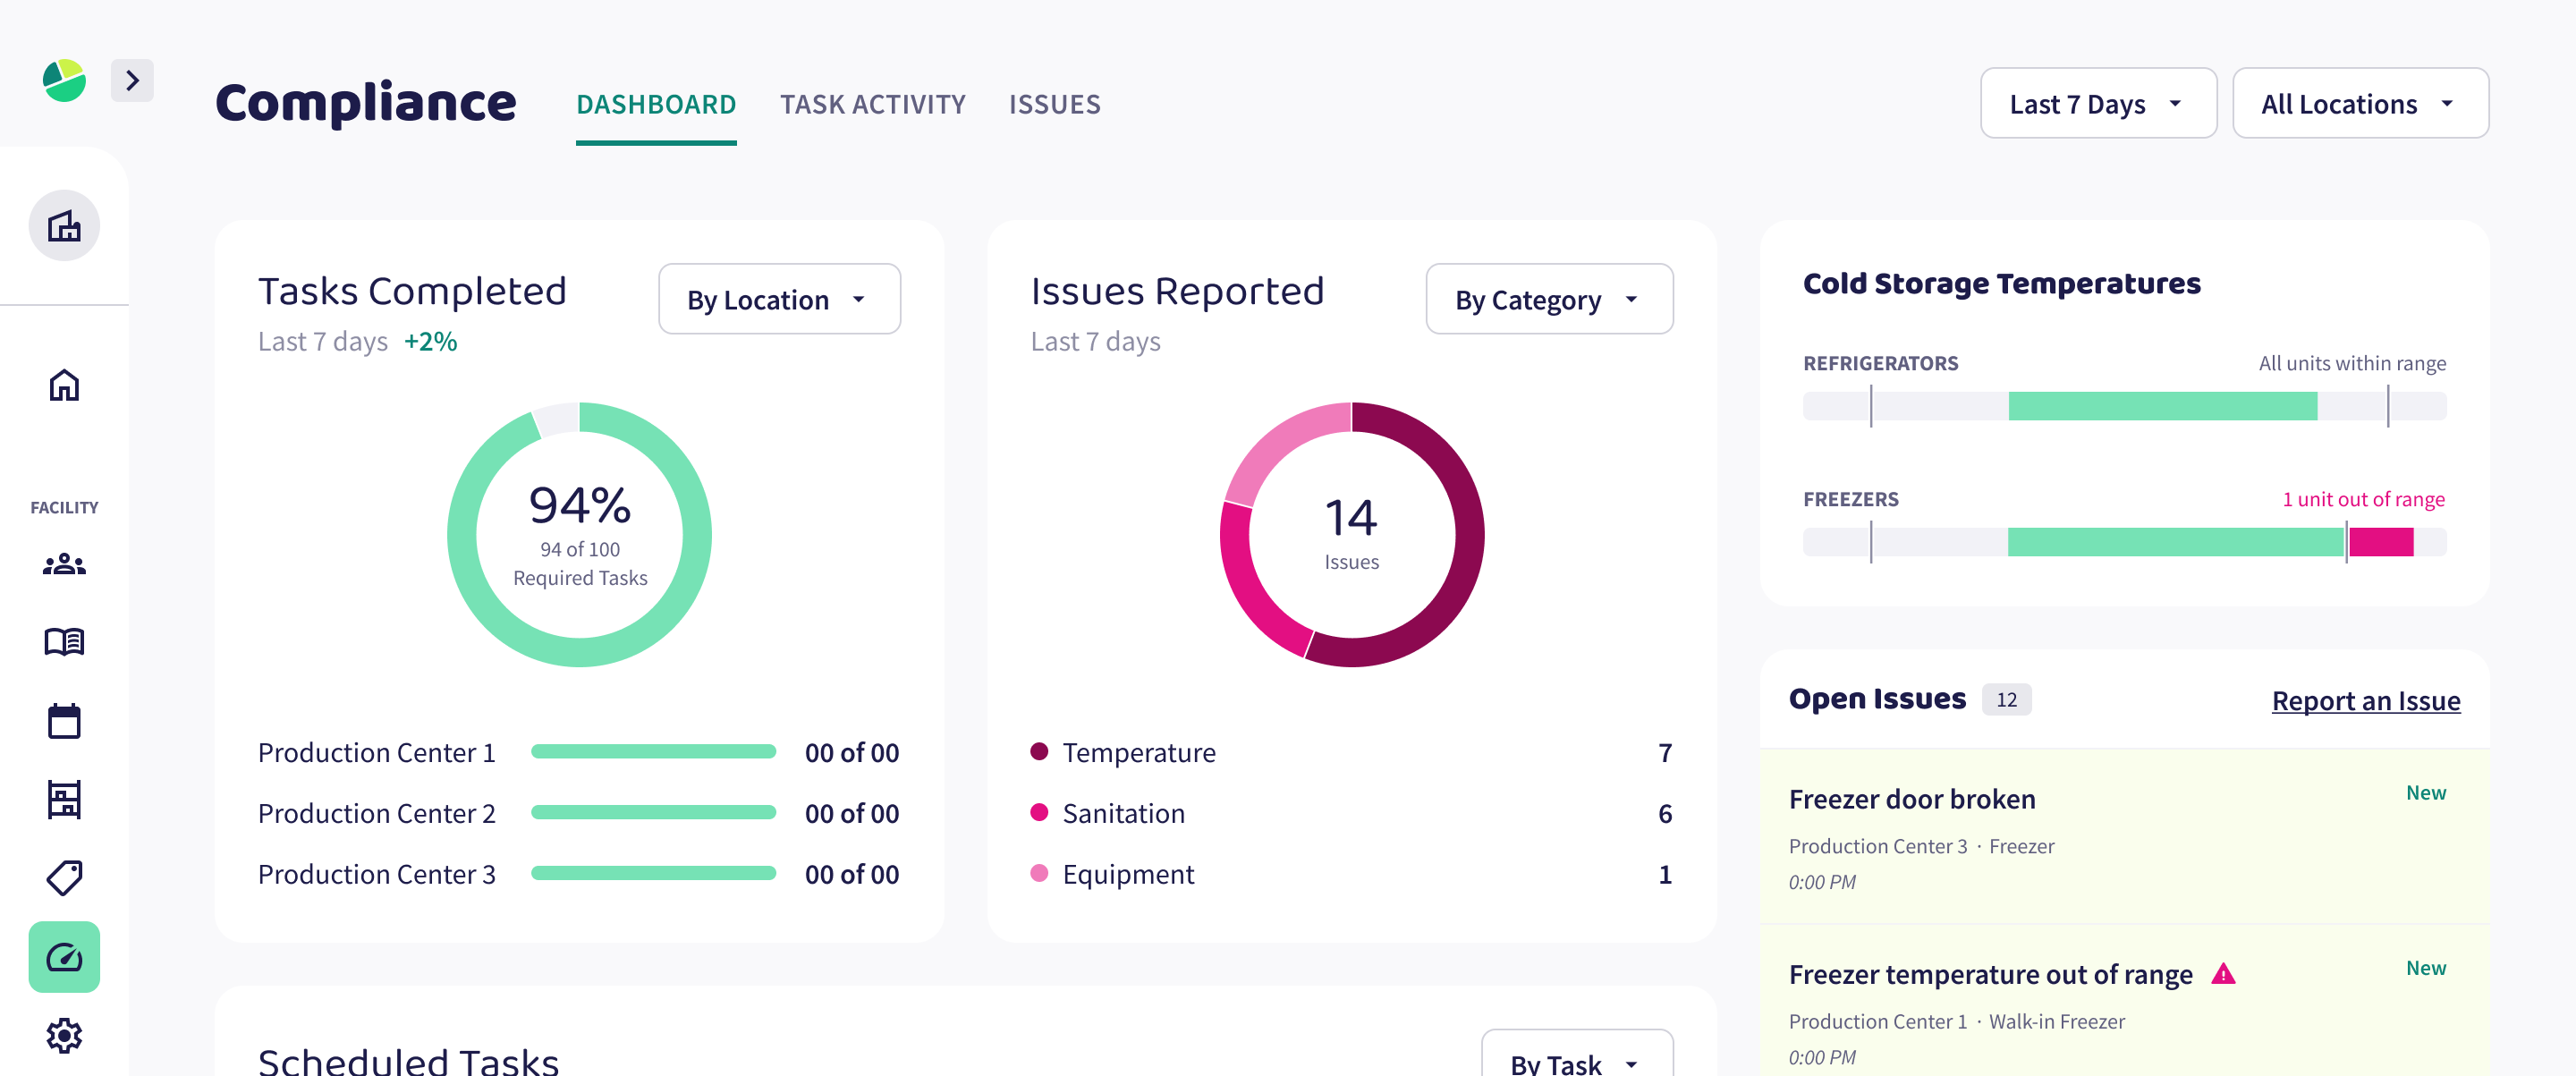2576x1076 pixels.
Task: Select the compliance gauge icon in sidebar
Action: 64,957
